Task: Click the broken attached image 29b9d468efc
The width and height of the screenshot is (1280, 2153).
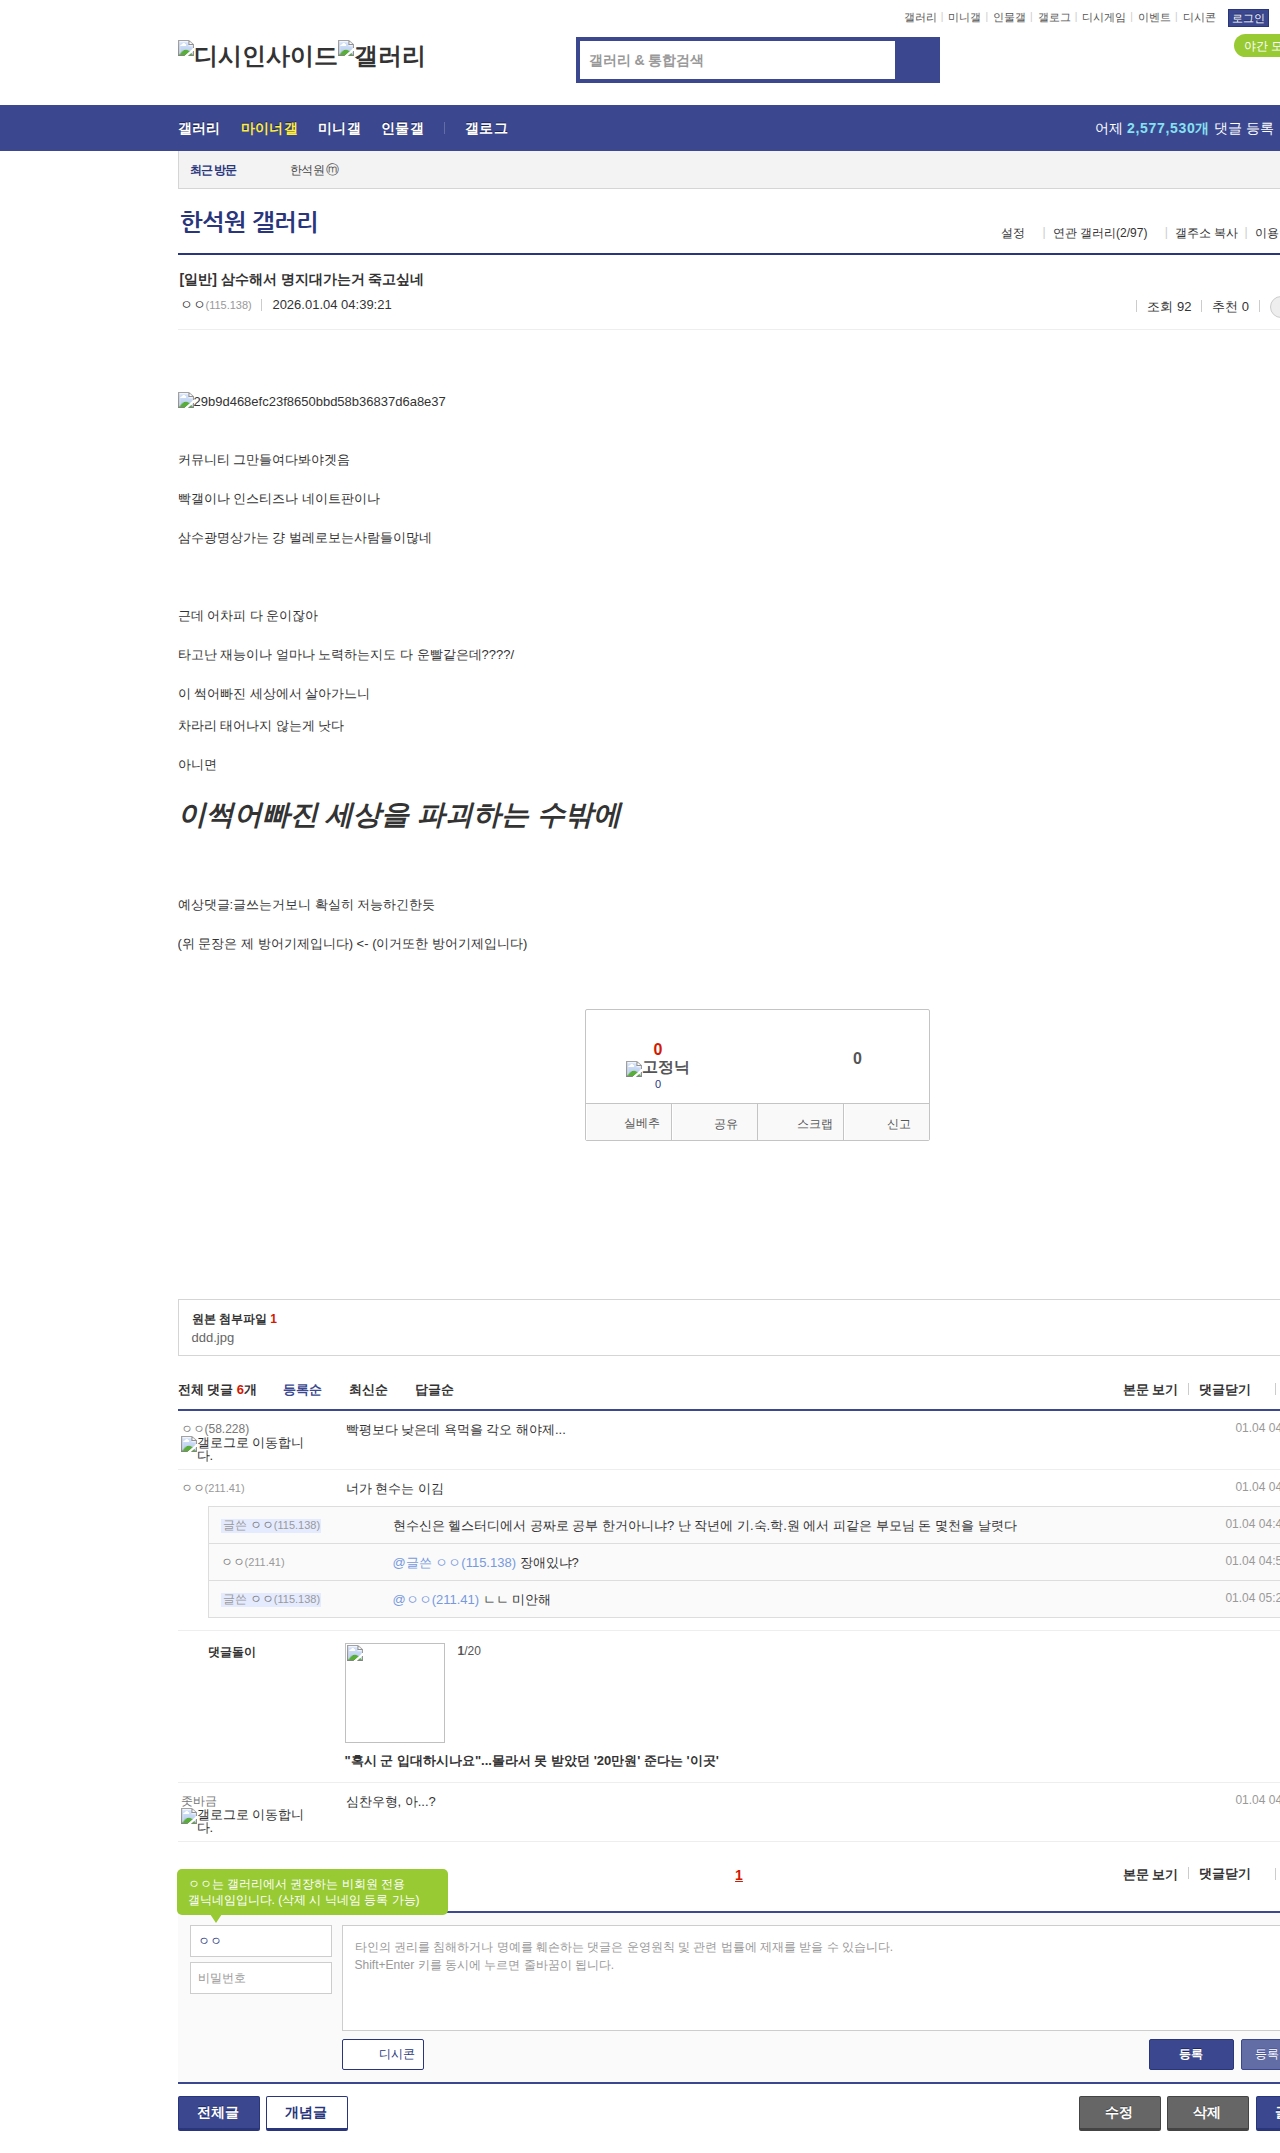Action: pyautogui.click(x=312, y=401)
